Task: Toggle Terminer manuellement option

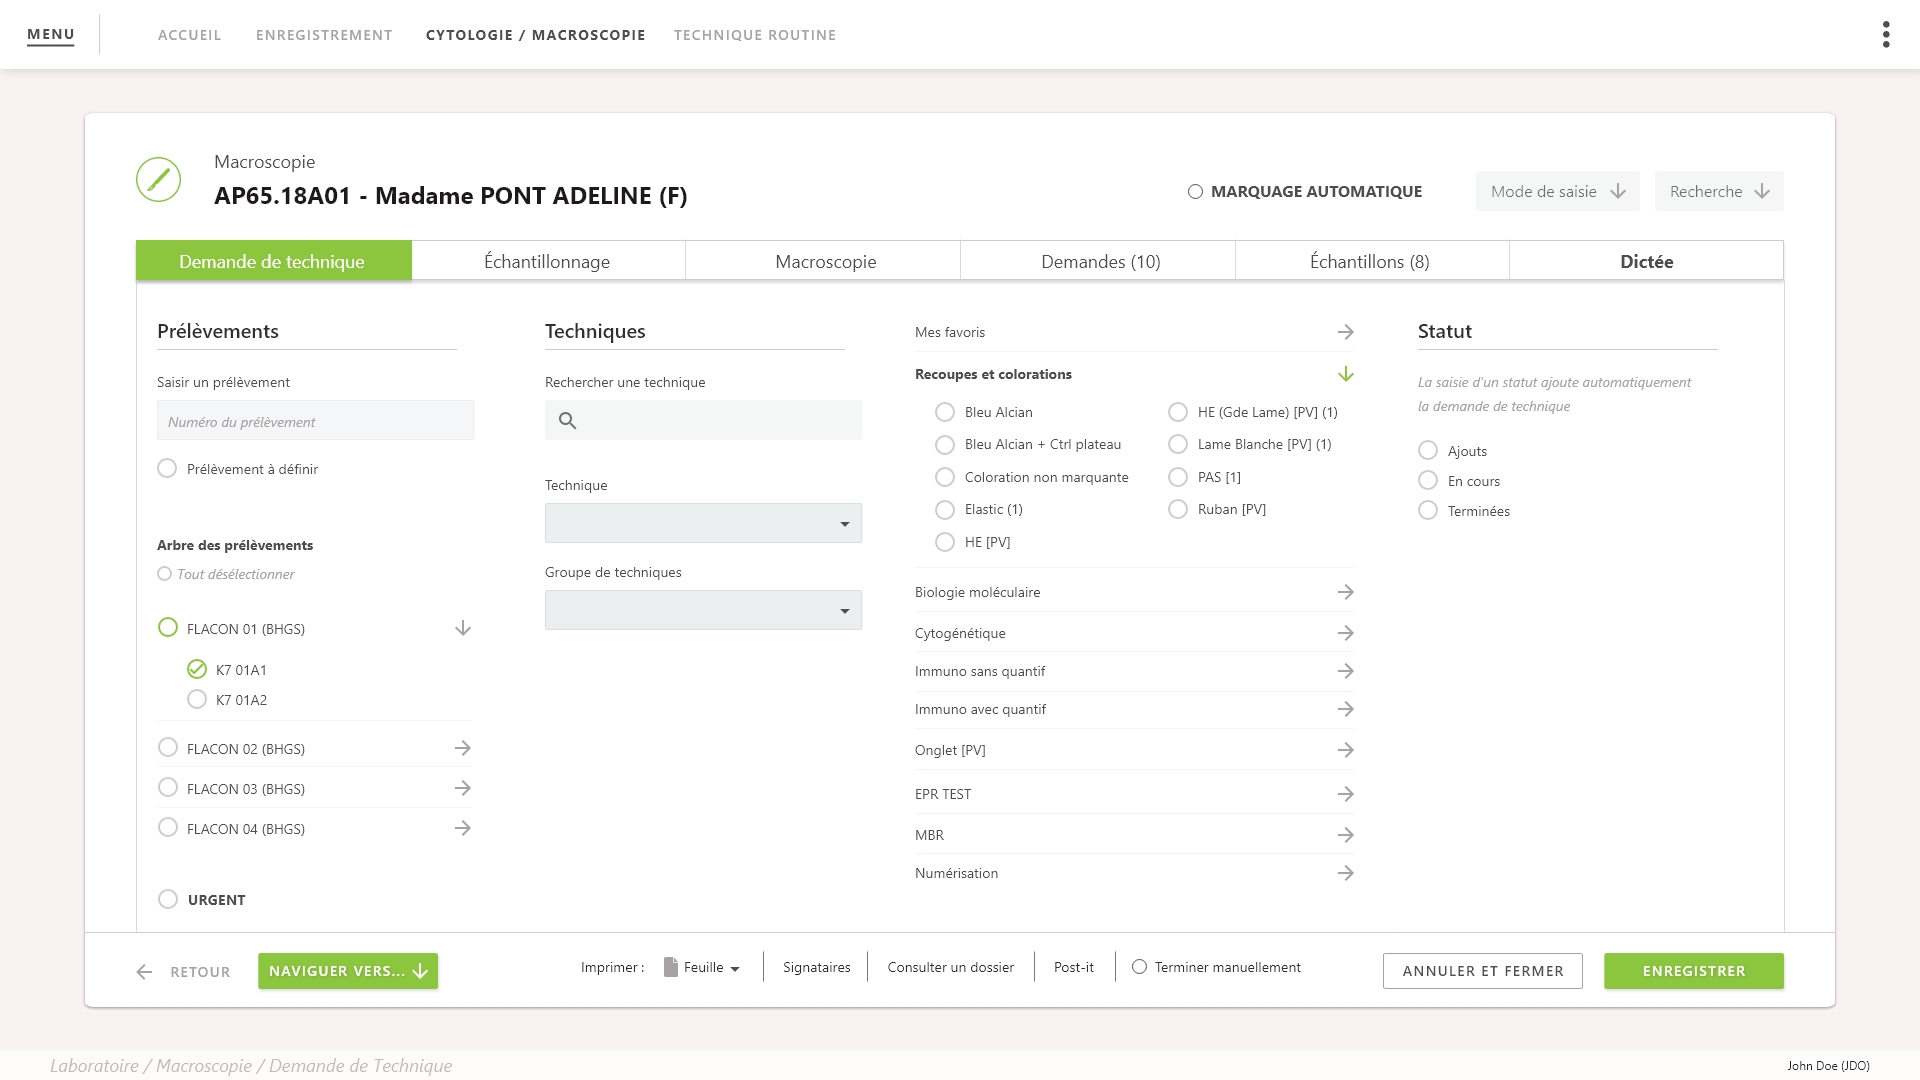Action: [x=1139, y=967]
